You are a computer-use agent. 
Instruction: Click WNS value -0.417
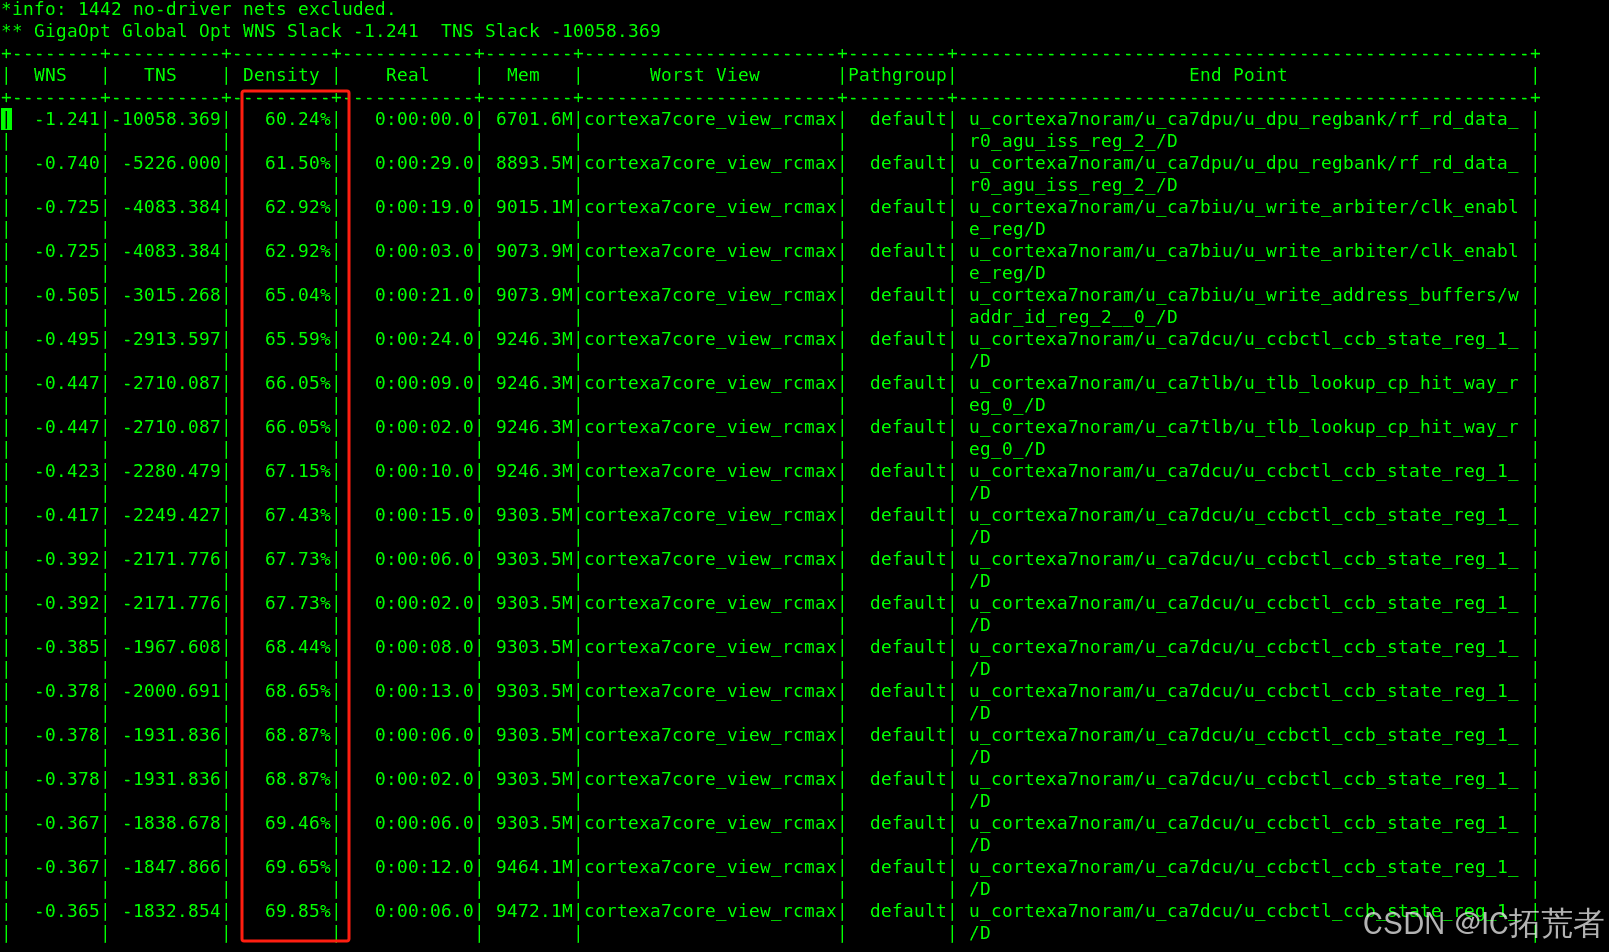click(x=67, y=515)
